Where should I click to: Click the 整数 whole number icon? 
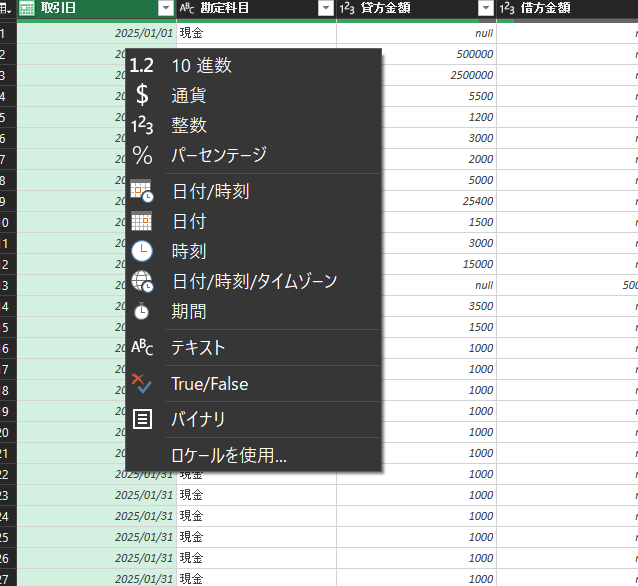(x=142, y=126)
